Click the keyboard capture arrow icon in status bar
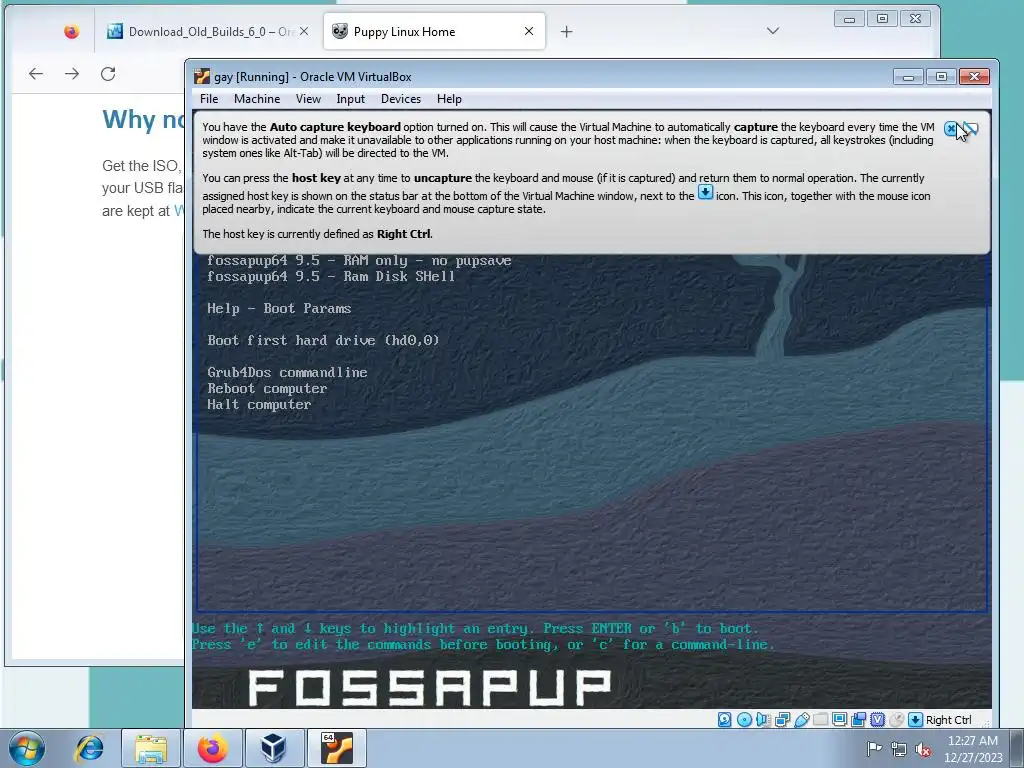The height and width of the screenshot is (768, 1024). 916,720
